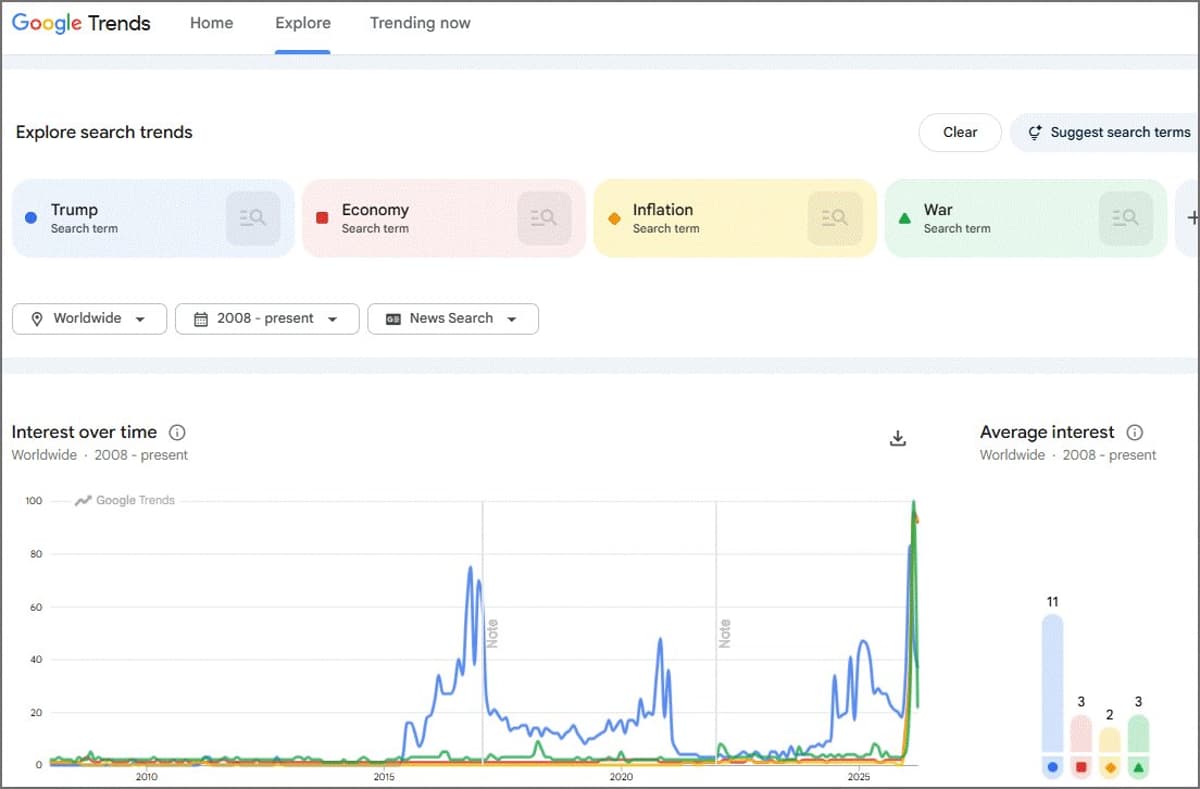Image resolution: width=1200 pixels, height=789 pixels.
Task: Click the second Note marker near 2022
Action: click(x=725, y=633)
